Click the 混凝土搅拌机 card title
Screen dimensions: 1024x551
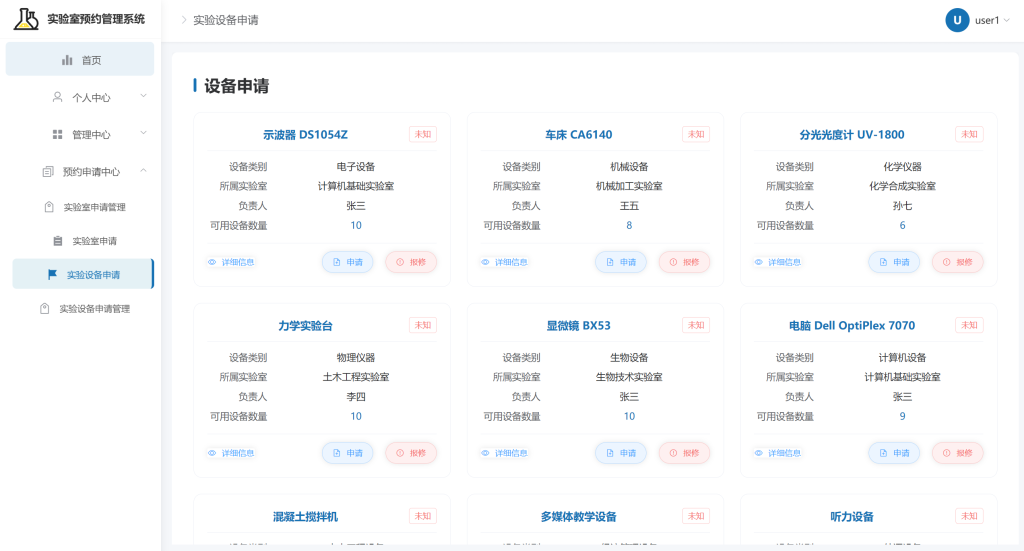305,516
